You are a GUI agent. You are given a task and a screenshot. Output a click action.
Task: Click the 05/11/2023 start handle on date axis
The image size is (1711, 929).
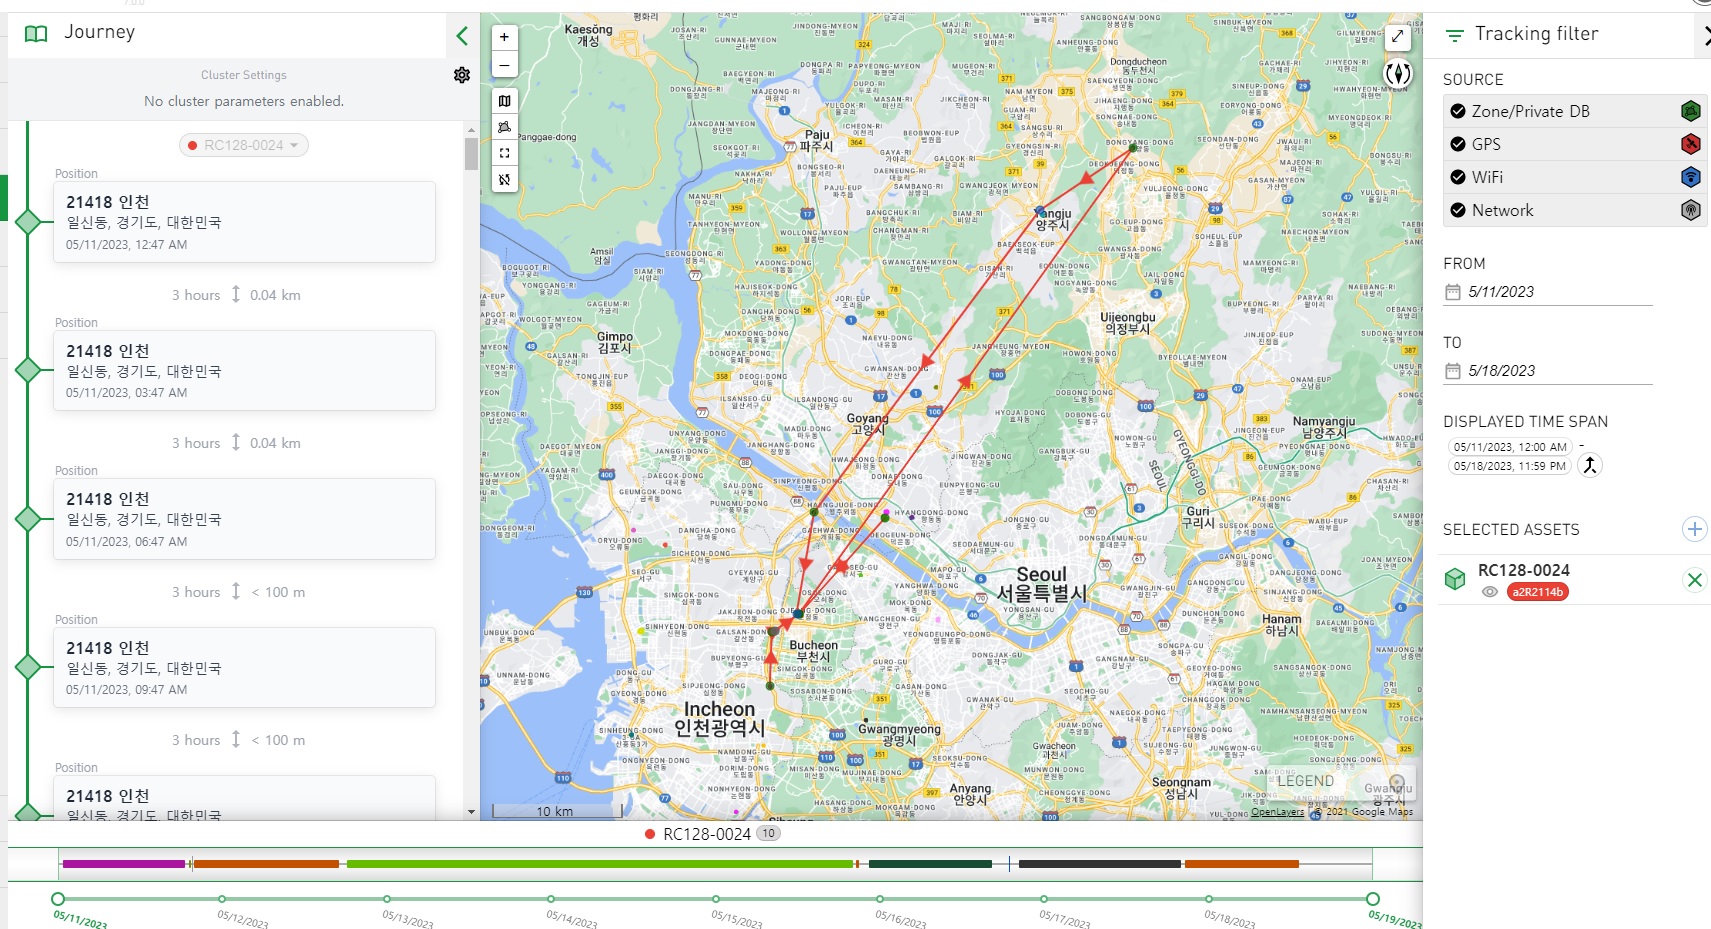tap(58, 899)
